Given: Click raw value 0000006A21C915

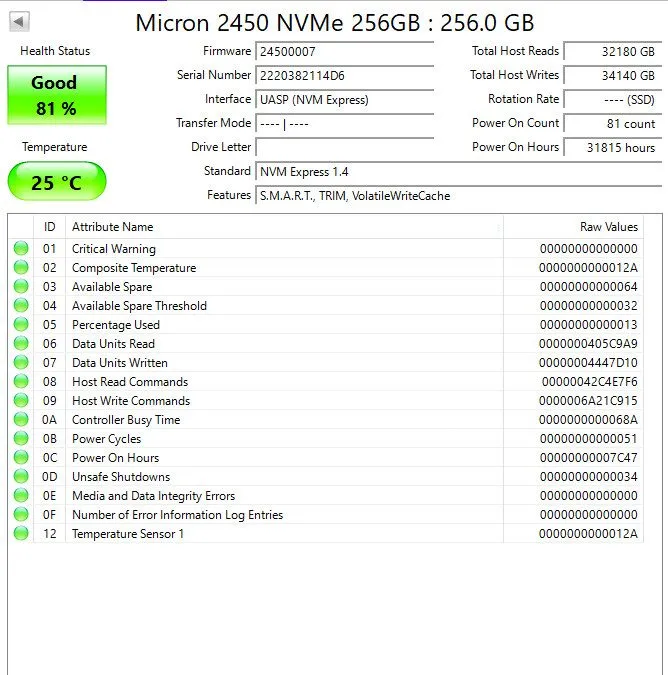Looking at the screenshot, I should (x=588, y=401).
